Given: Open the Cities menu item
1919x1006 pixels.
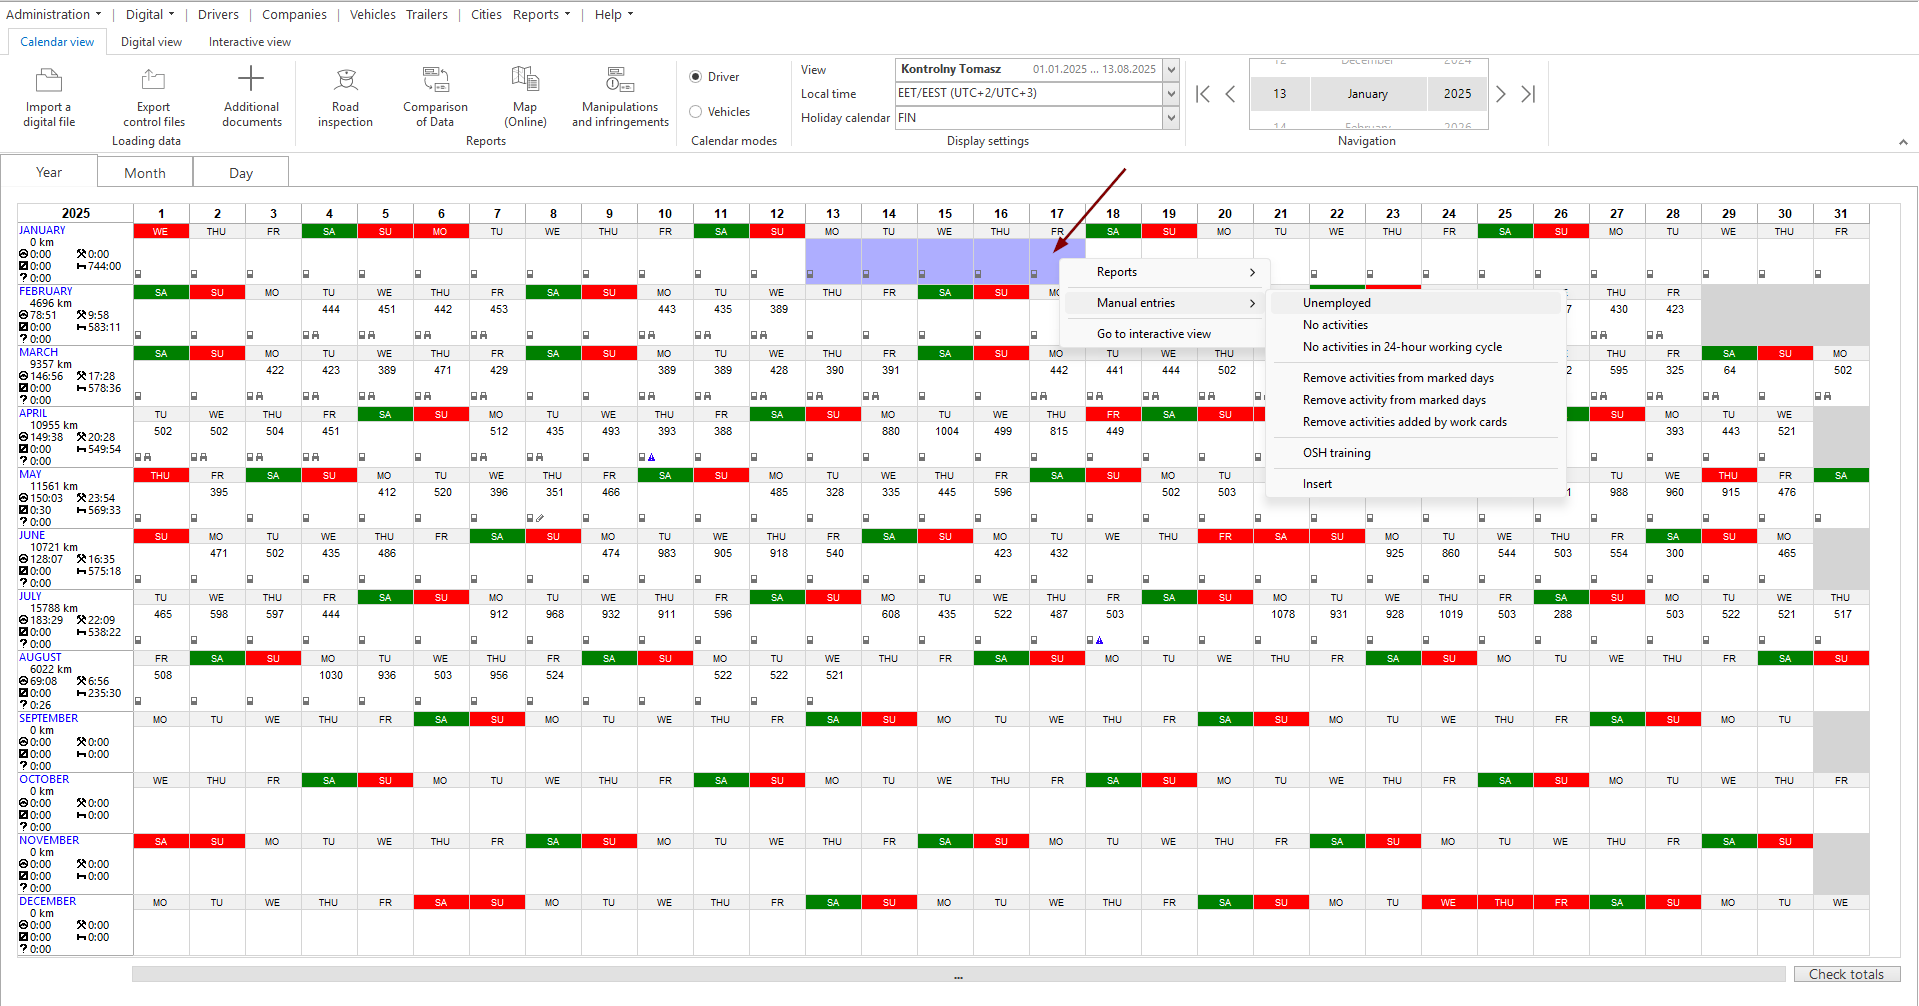Looking at the screenshot, I should 486,15.
